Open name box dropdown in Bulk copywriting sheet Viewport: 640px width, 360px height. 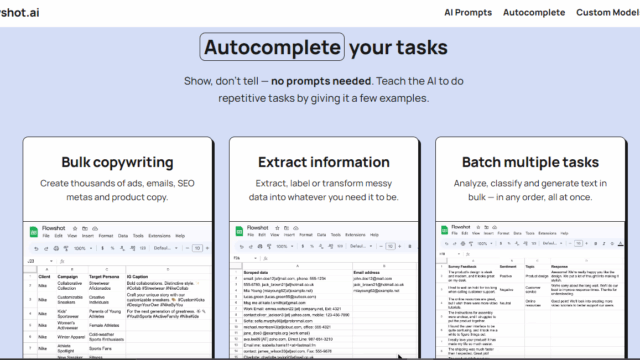(x=51, y=261)
